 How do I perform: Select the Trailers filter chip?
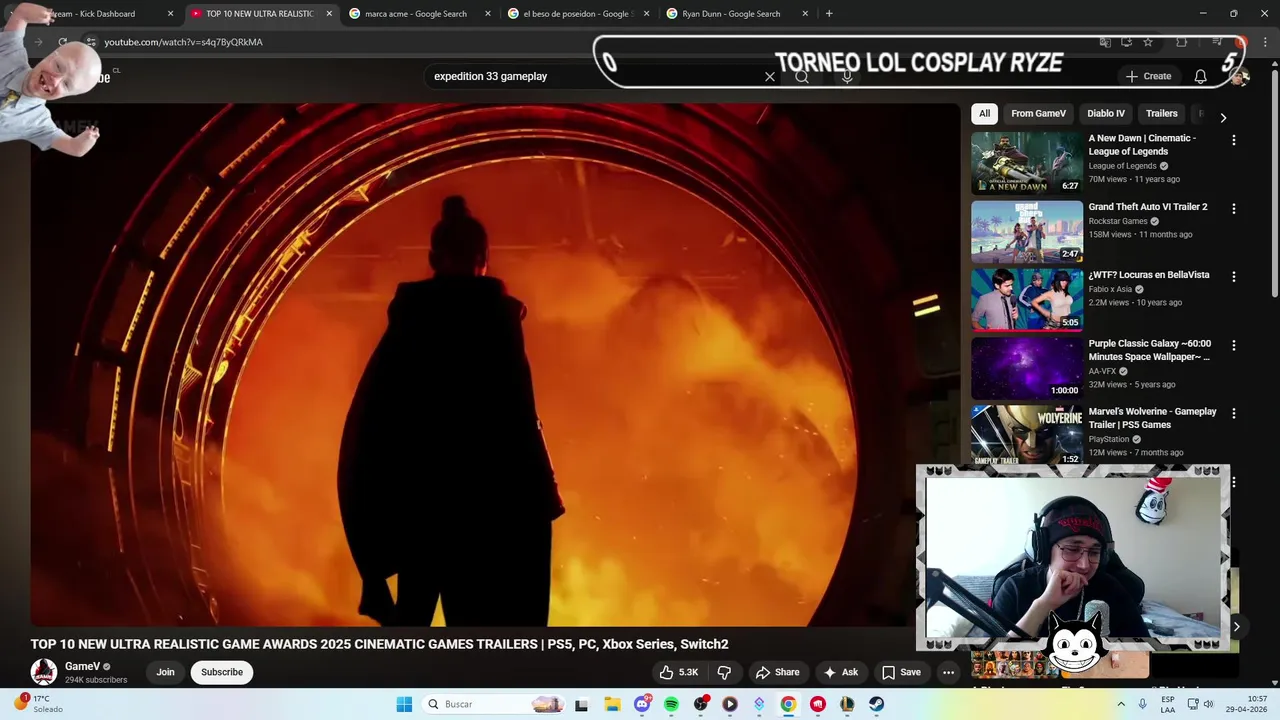tap(1161, 114)
